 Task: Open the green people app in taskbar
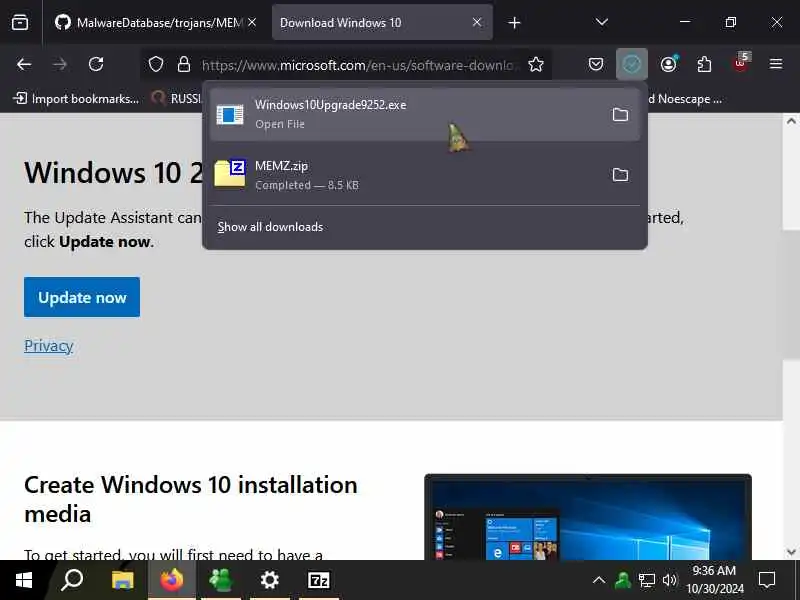pos(220,580)
